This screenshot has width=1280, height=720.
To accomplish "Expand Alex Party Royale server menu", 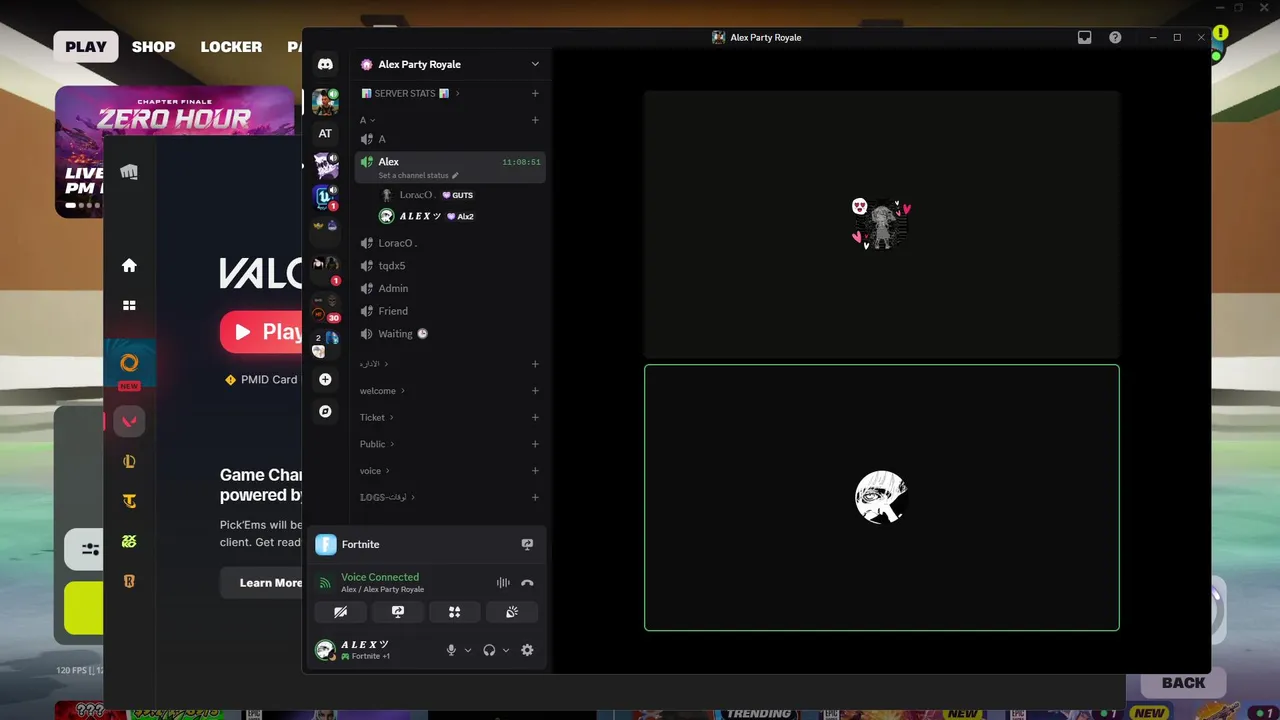I will [535, 64].
